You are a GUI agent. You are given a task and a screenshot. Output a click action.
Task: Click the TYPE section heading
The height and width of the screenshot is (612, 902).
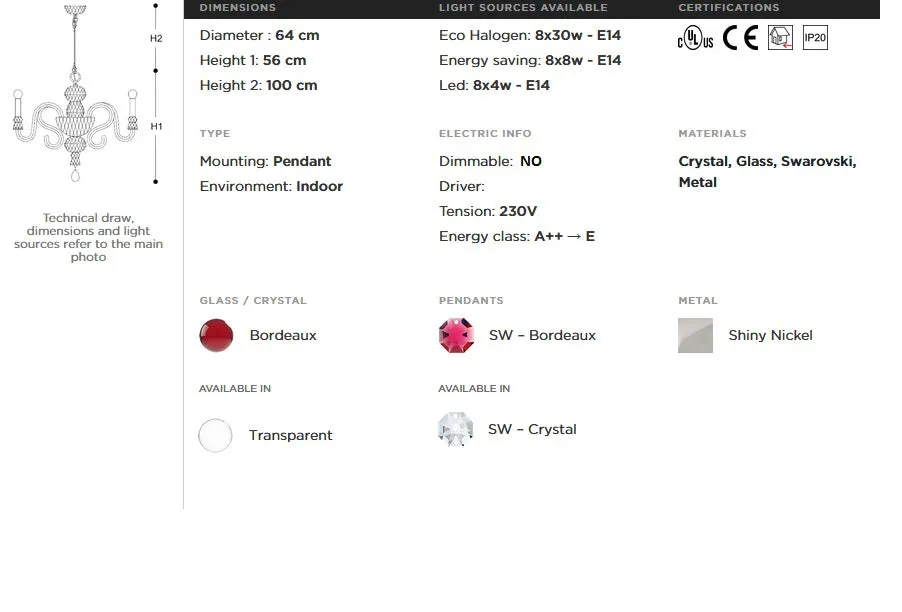[x=215, y=133]
